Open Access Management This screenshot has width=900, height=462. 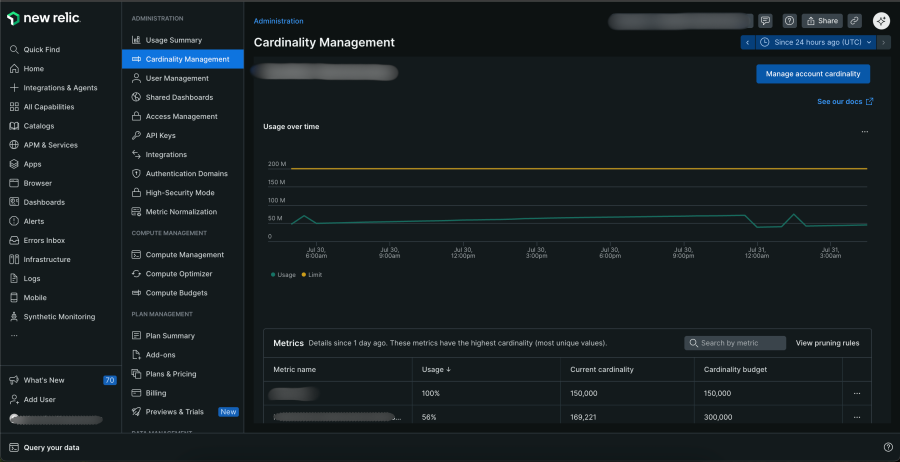tap(174, 116)
